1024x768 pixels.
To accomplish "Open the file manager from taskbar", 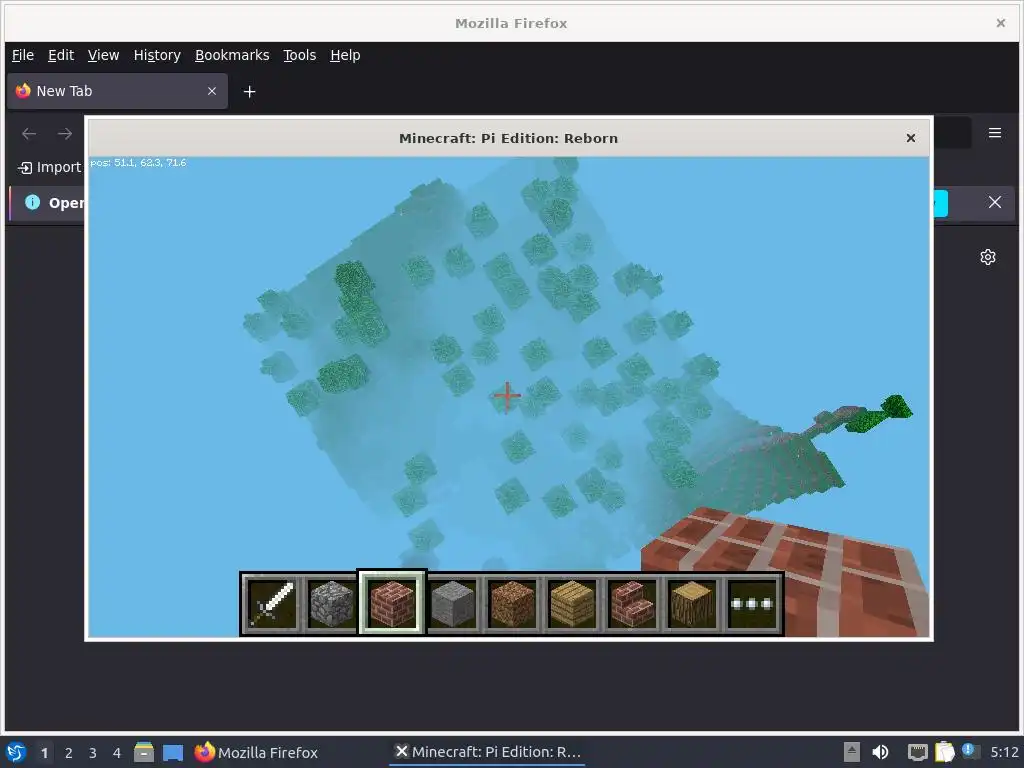I will 144,752.
